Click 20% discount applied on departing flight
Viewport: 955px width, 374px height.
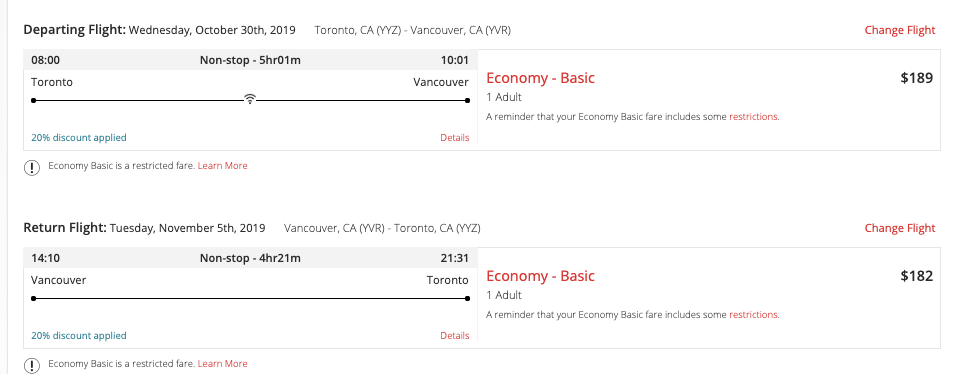(79, 138)
